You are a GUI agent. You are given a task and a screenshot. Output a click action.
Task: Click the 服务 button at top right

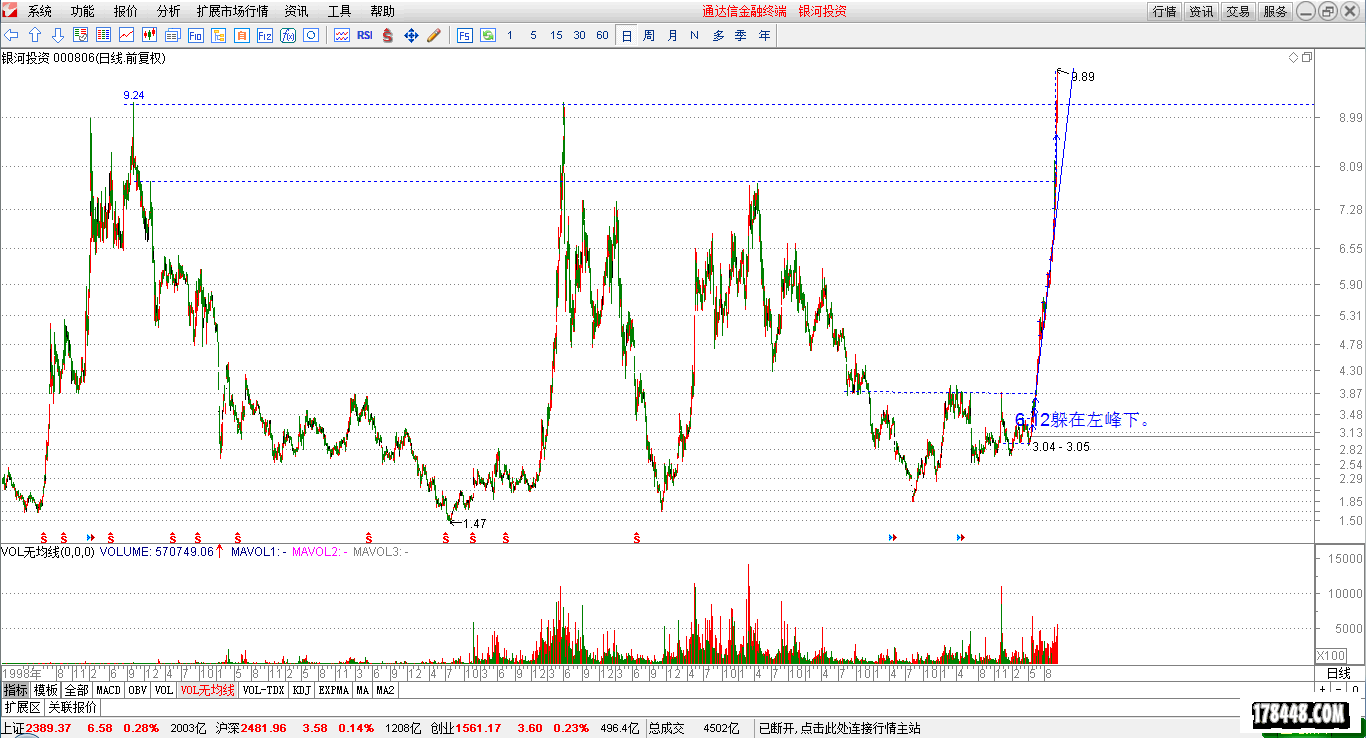(x=1275, y=11)
